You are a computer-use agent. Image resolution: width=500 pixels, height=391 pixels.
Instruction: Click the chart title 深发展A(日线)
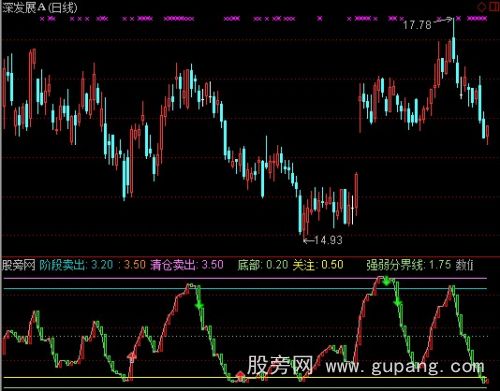pyautogui.click(x=39, y=7)
